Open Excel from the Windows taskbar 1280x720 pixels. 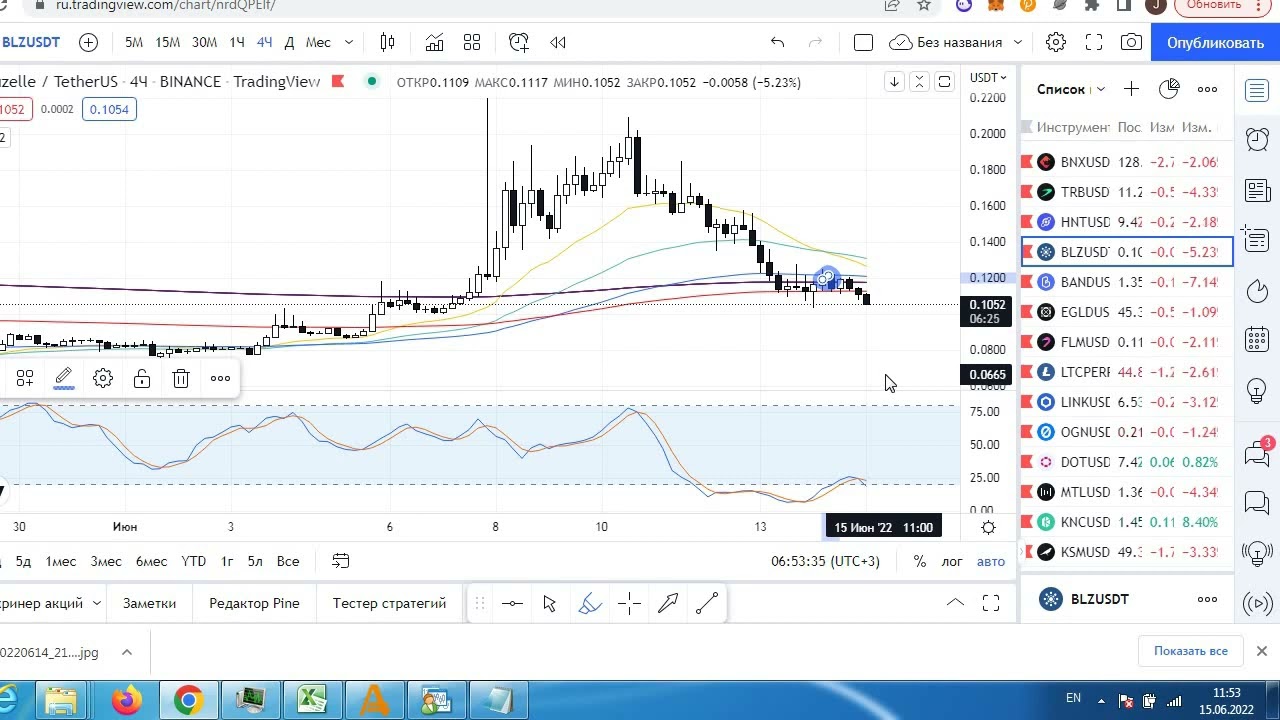(x=312, y=700)
